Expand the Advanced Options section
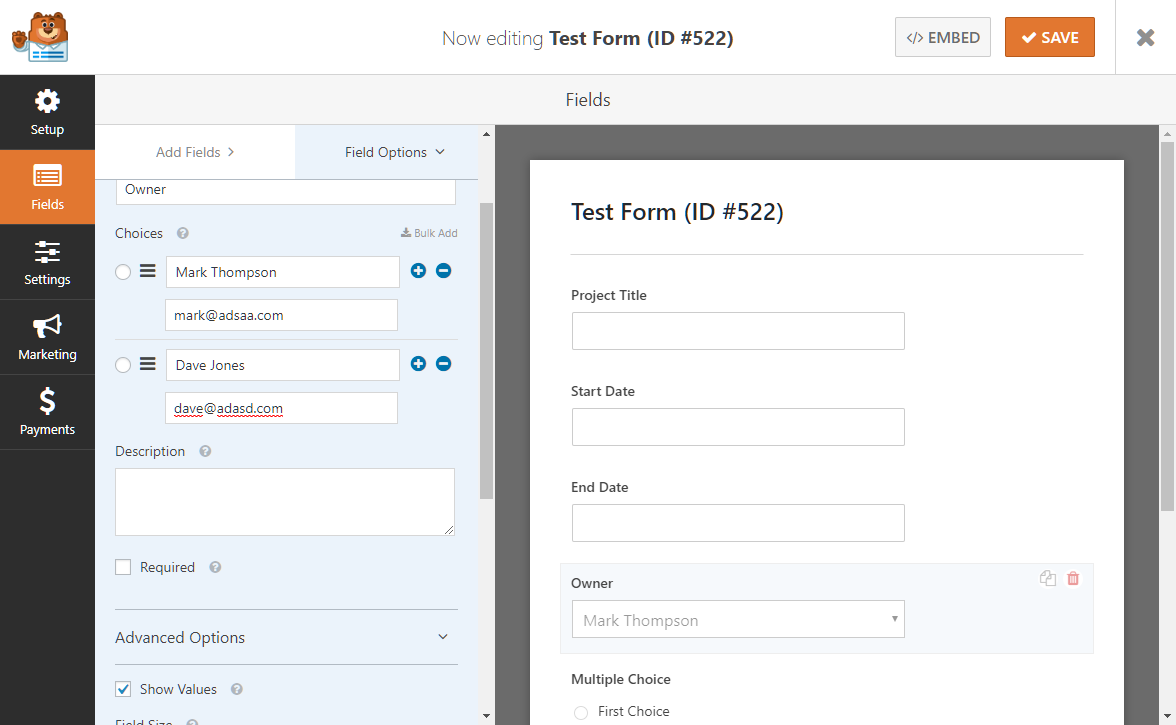The width and height of the screenshot is (1176, 725). pos(285,637)
